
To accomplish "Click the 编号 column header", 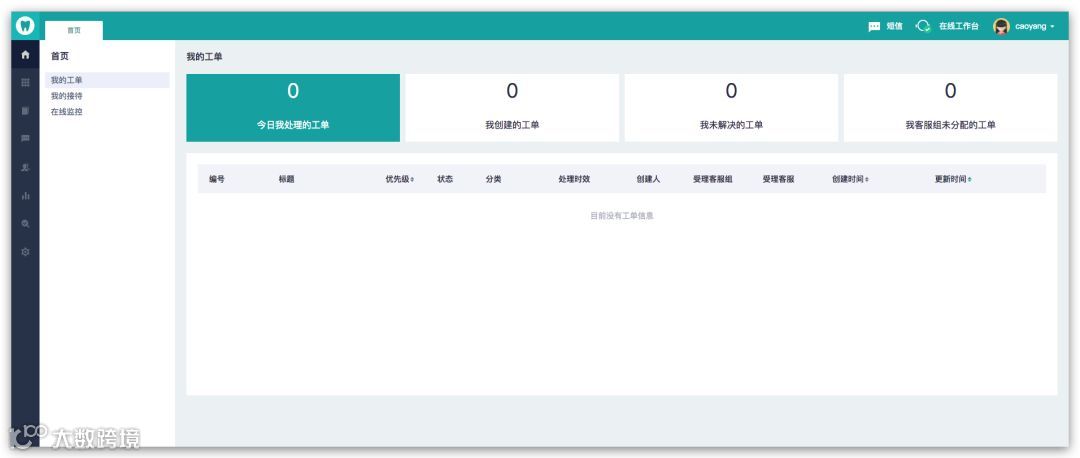I will point(217,179).
